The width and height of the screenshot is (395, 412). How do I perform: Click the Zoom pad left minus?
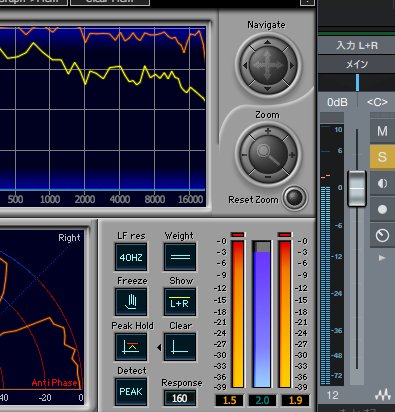click(x=244, y=155)
